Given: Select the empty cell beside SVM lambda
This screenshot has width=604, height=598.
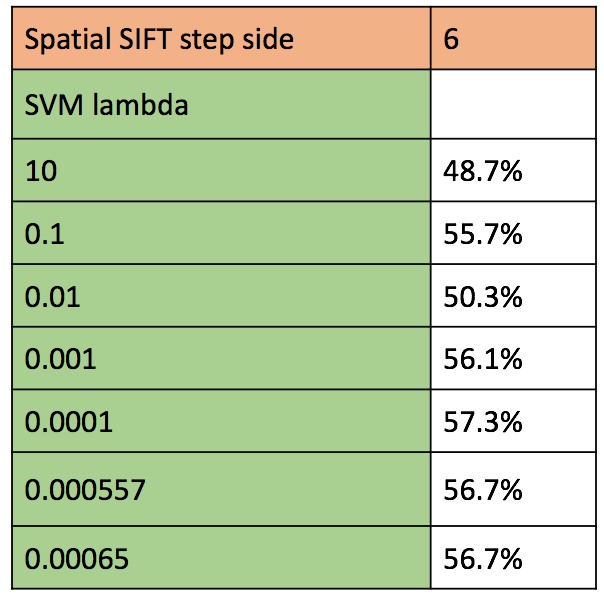Looking at the screenshot, I should point(514,104).
